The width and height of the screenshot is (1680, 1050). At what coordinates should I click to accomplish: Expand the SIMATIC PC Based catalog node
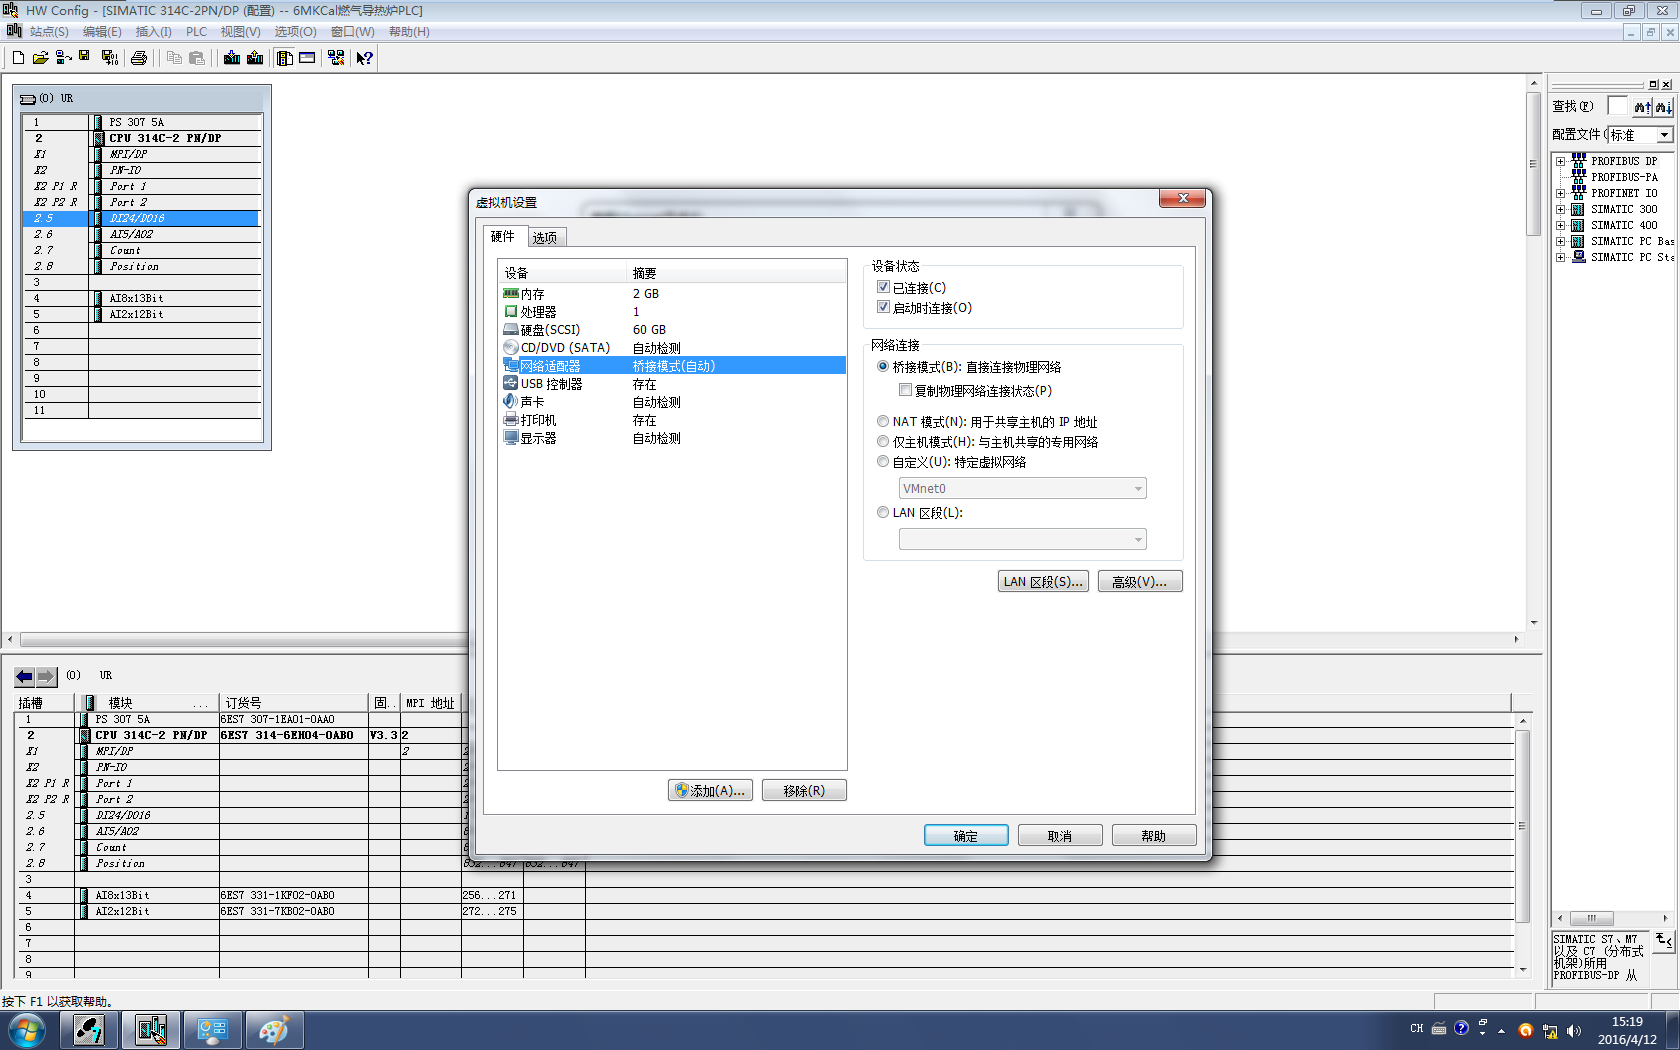point(1560,241)
